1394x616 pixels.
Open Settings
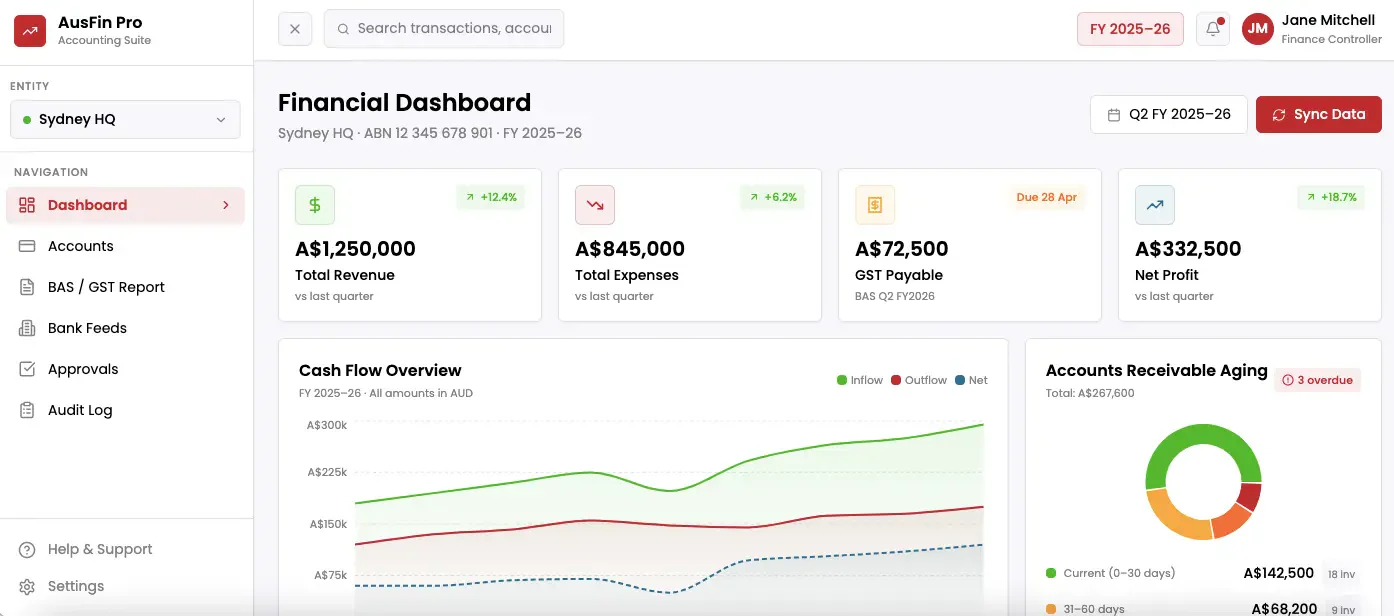[x=125, y=586]
